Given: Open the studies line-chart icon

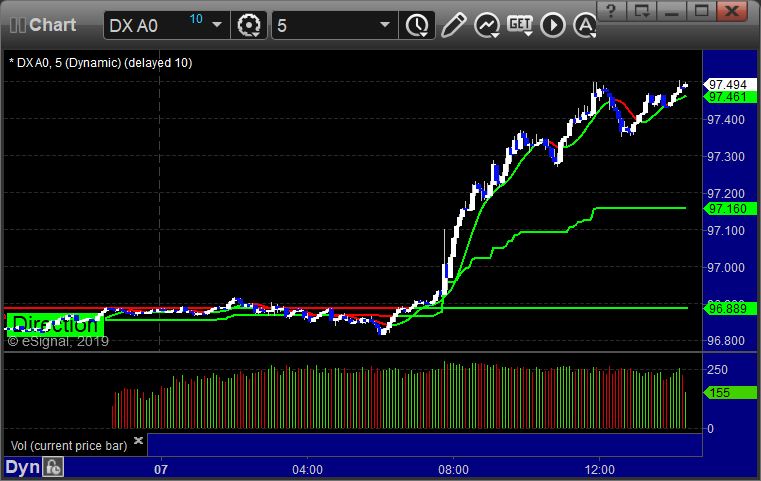Looking at the screenshot, I should click(x=488, y=25).
